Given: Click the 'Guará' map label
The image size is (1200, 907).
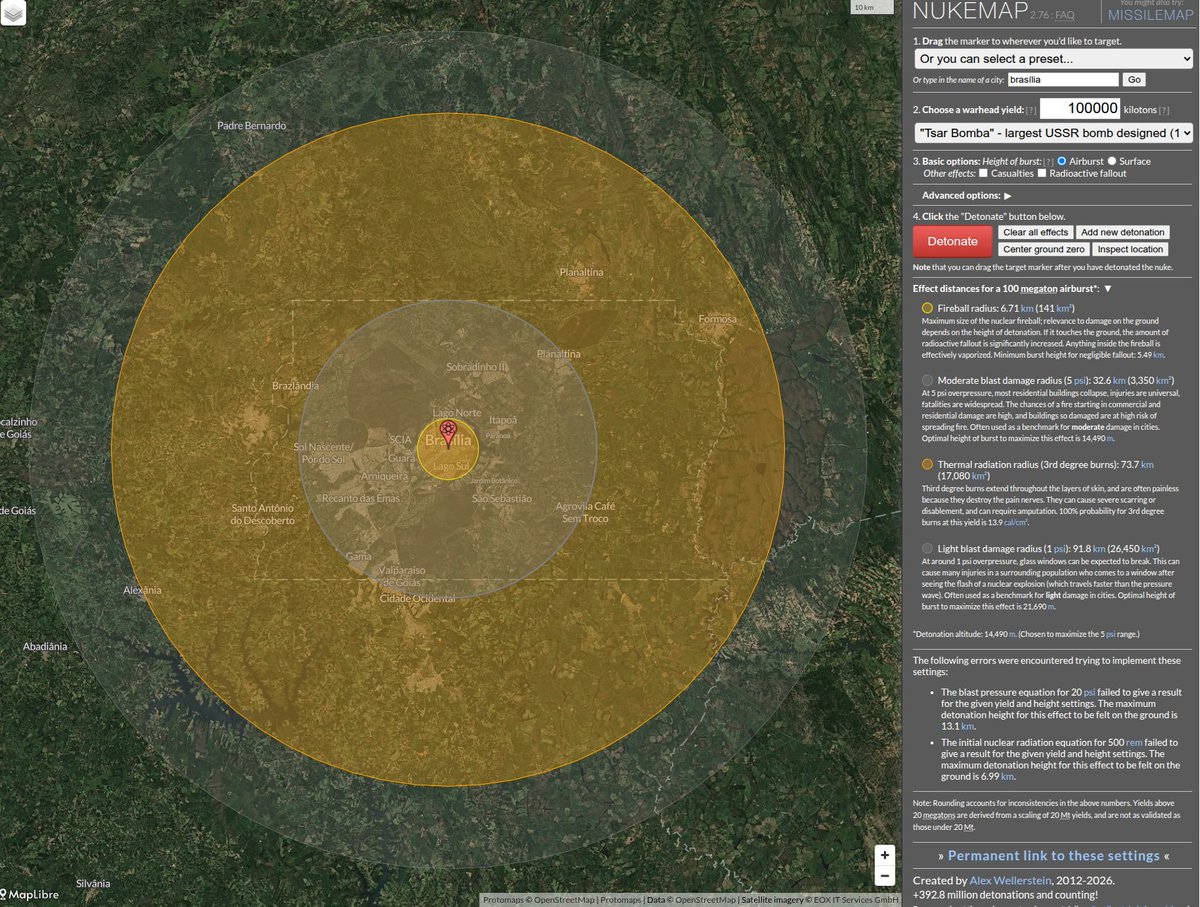Looking at the screenshot, I should (x=402, y=457).
